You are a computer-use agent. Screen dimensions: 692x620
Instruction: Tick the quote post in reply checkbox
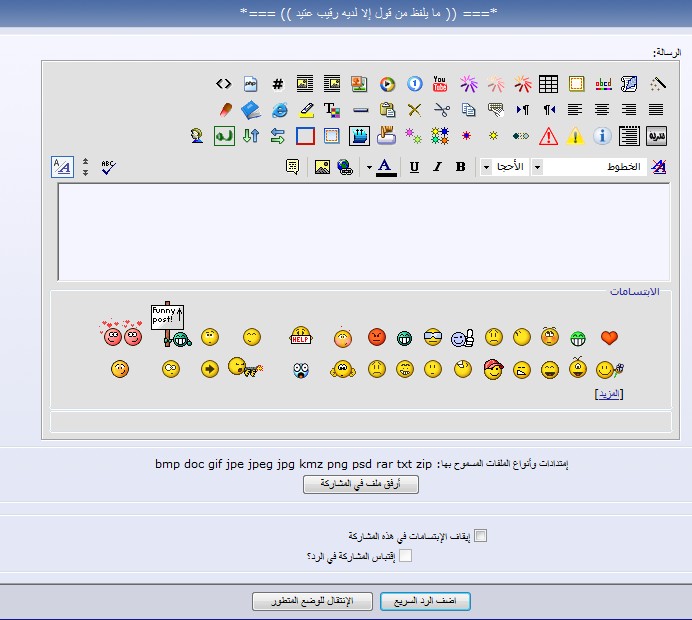click(405, 555)
